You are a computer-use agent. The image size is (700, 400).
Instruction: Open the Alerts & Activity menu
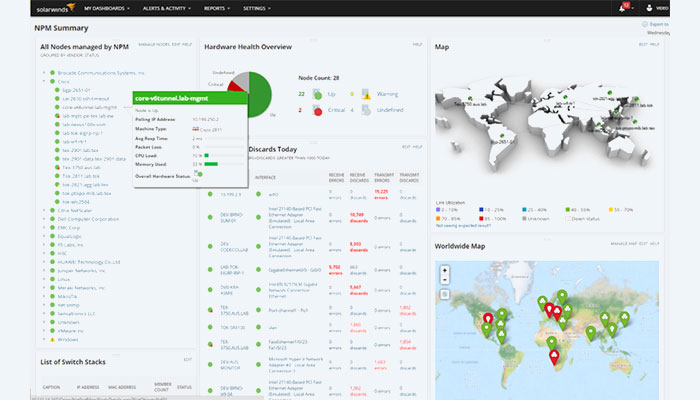click(167, 8)
